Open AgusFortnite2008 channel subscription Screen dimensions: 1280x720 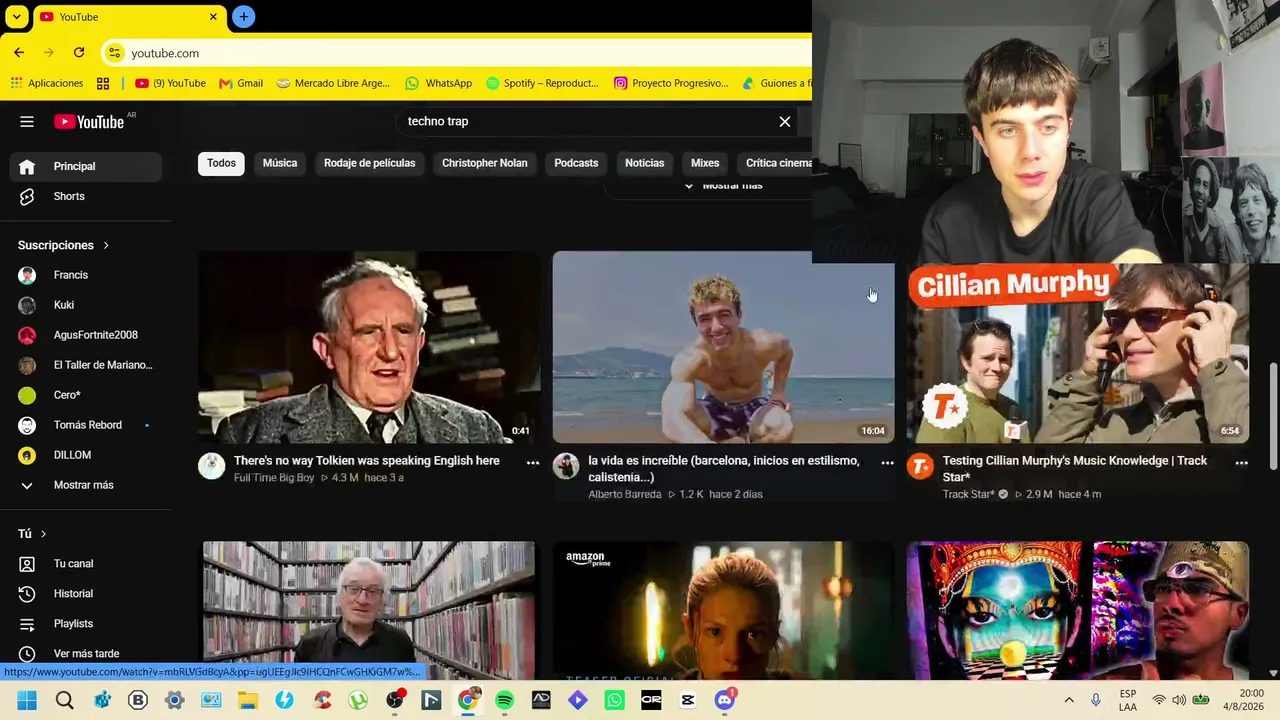pos(85,335)
